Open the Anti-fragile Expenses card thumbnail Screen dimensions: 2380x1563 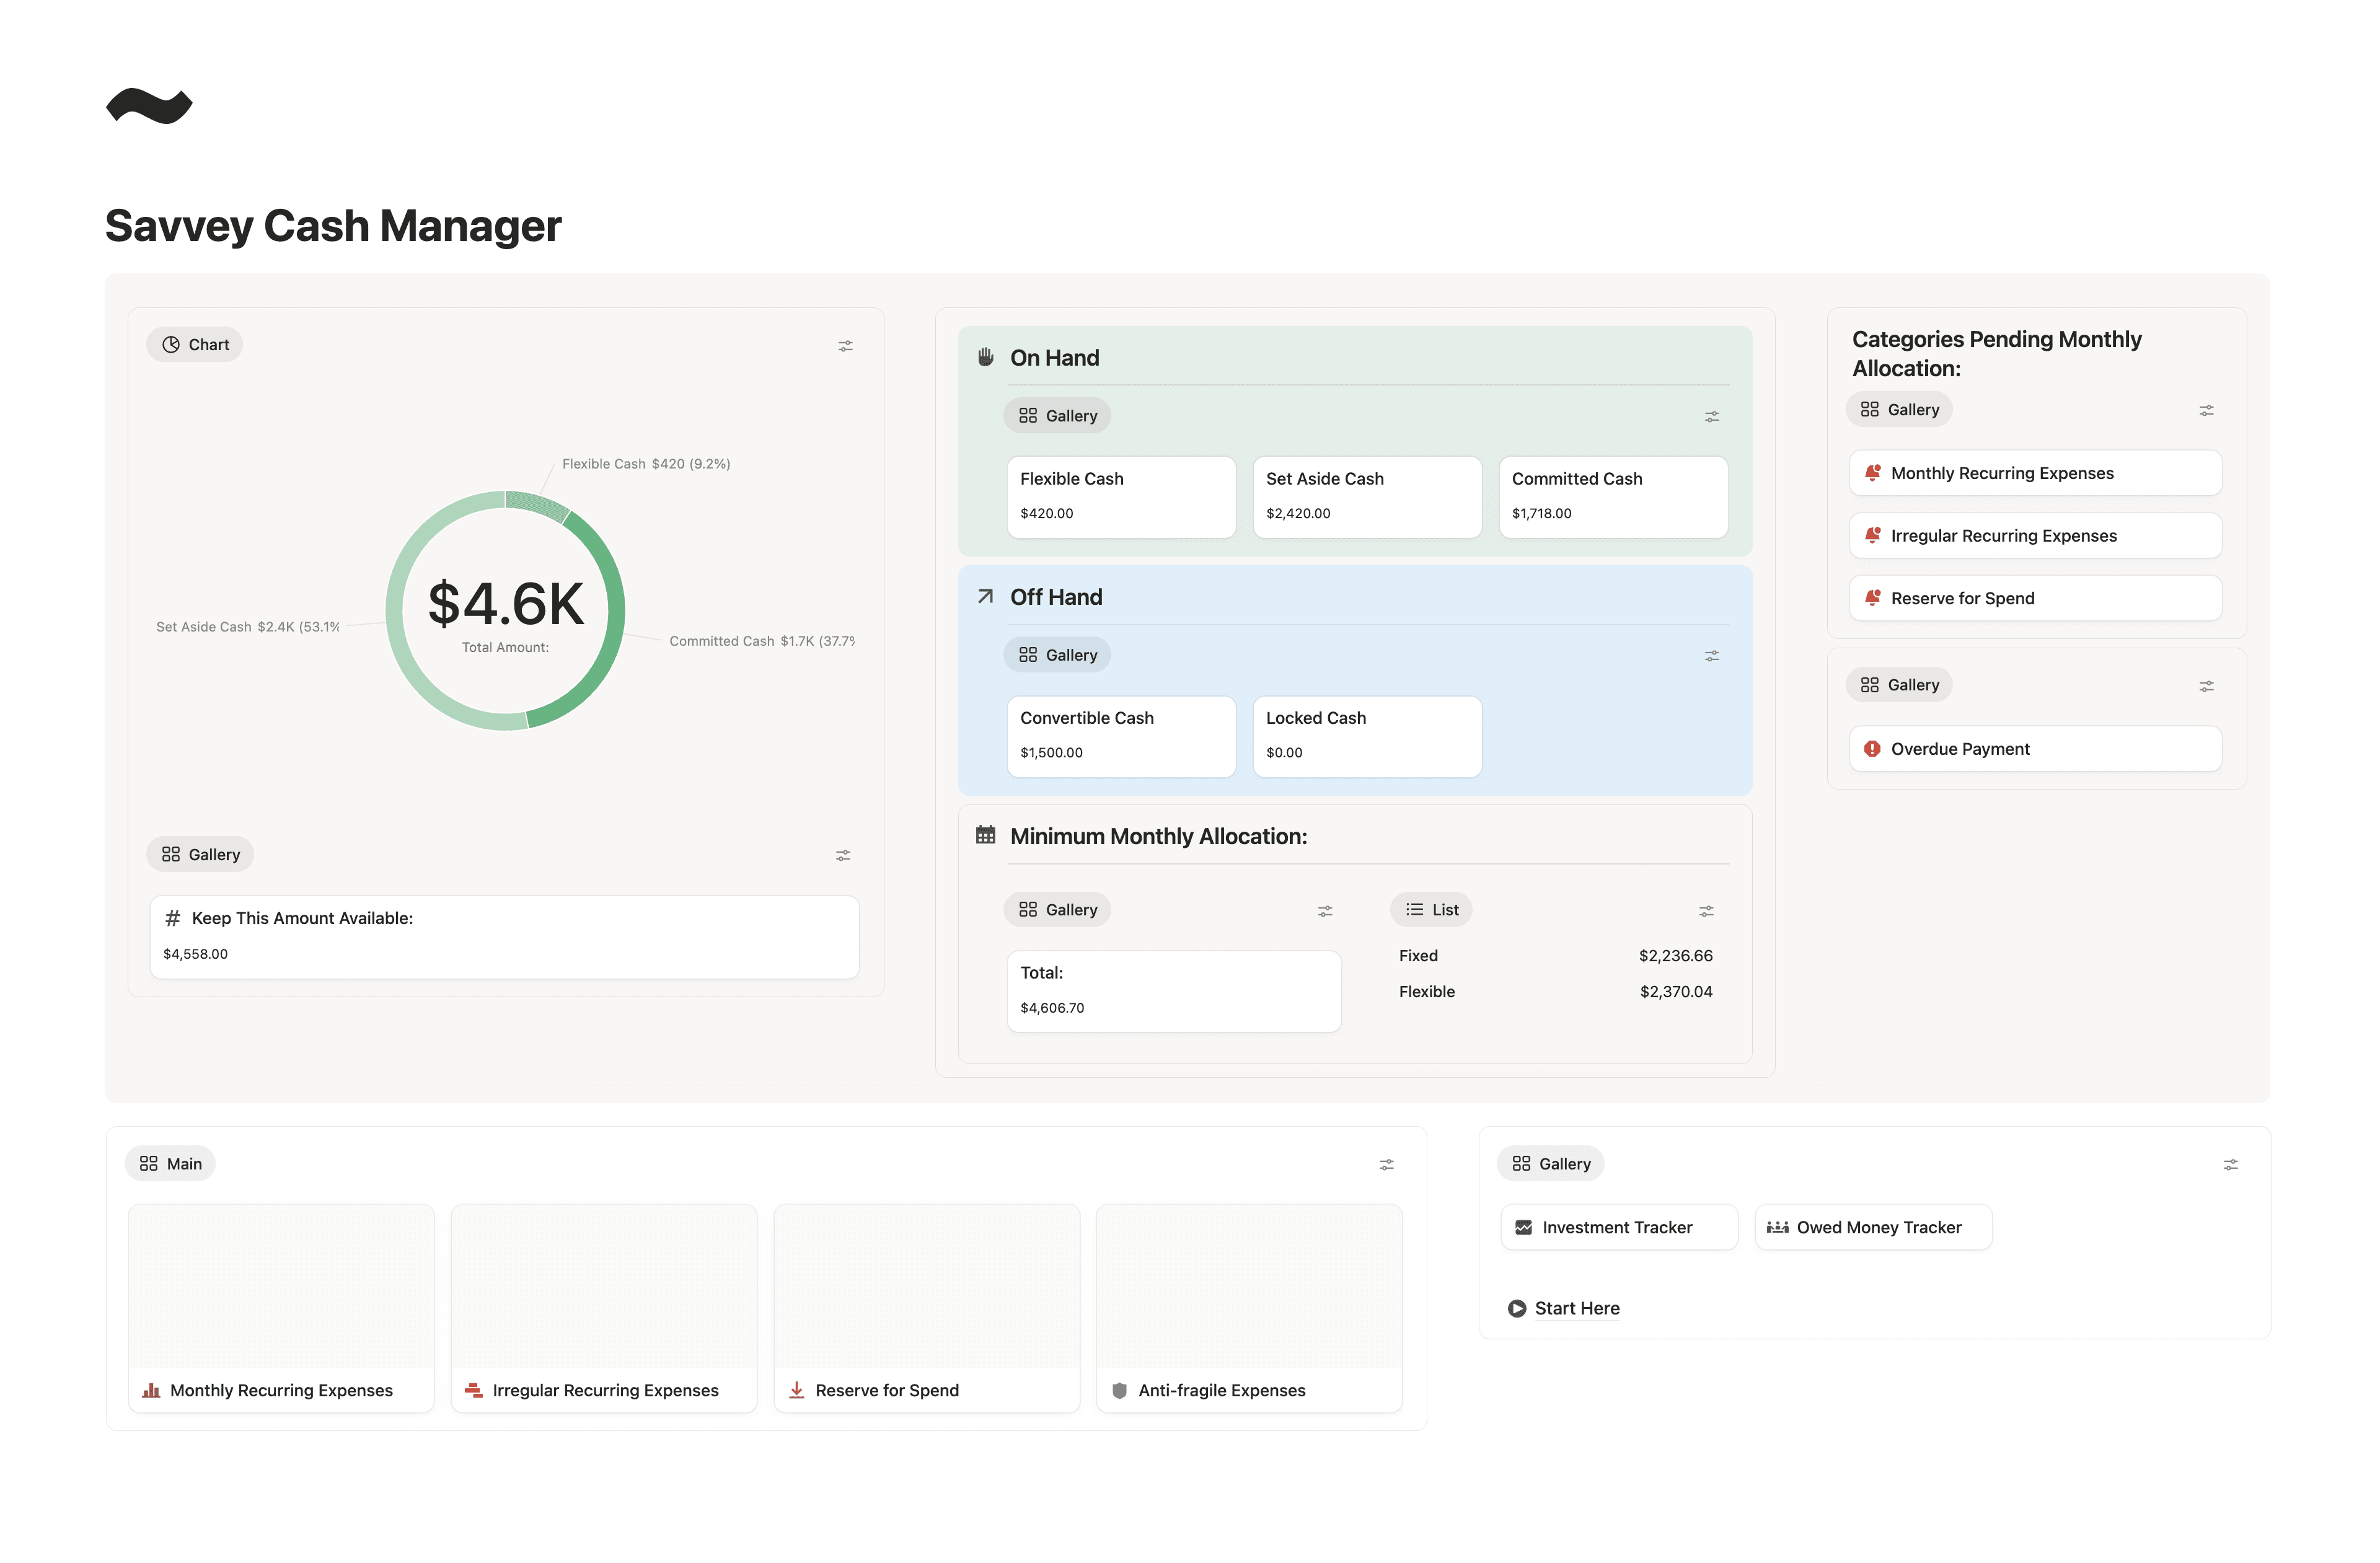1248,1287
